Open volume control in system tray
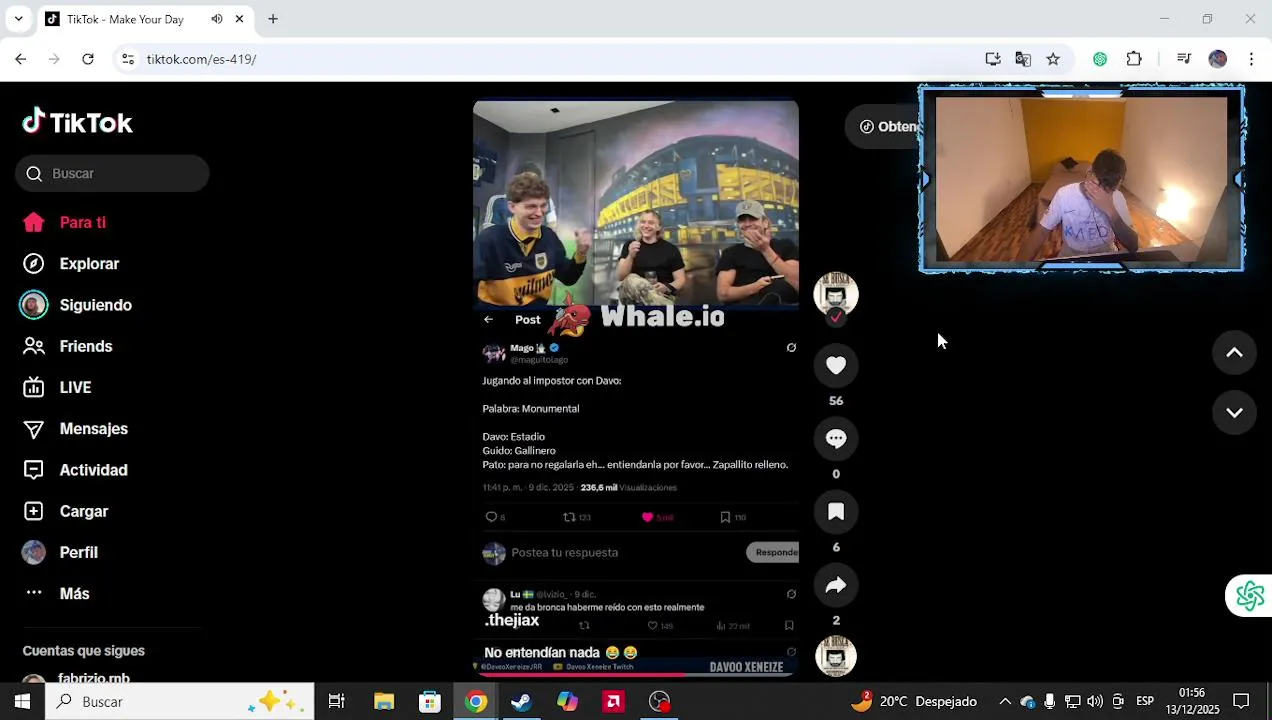 [x=1095, y=702]
